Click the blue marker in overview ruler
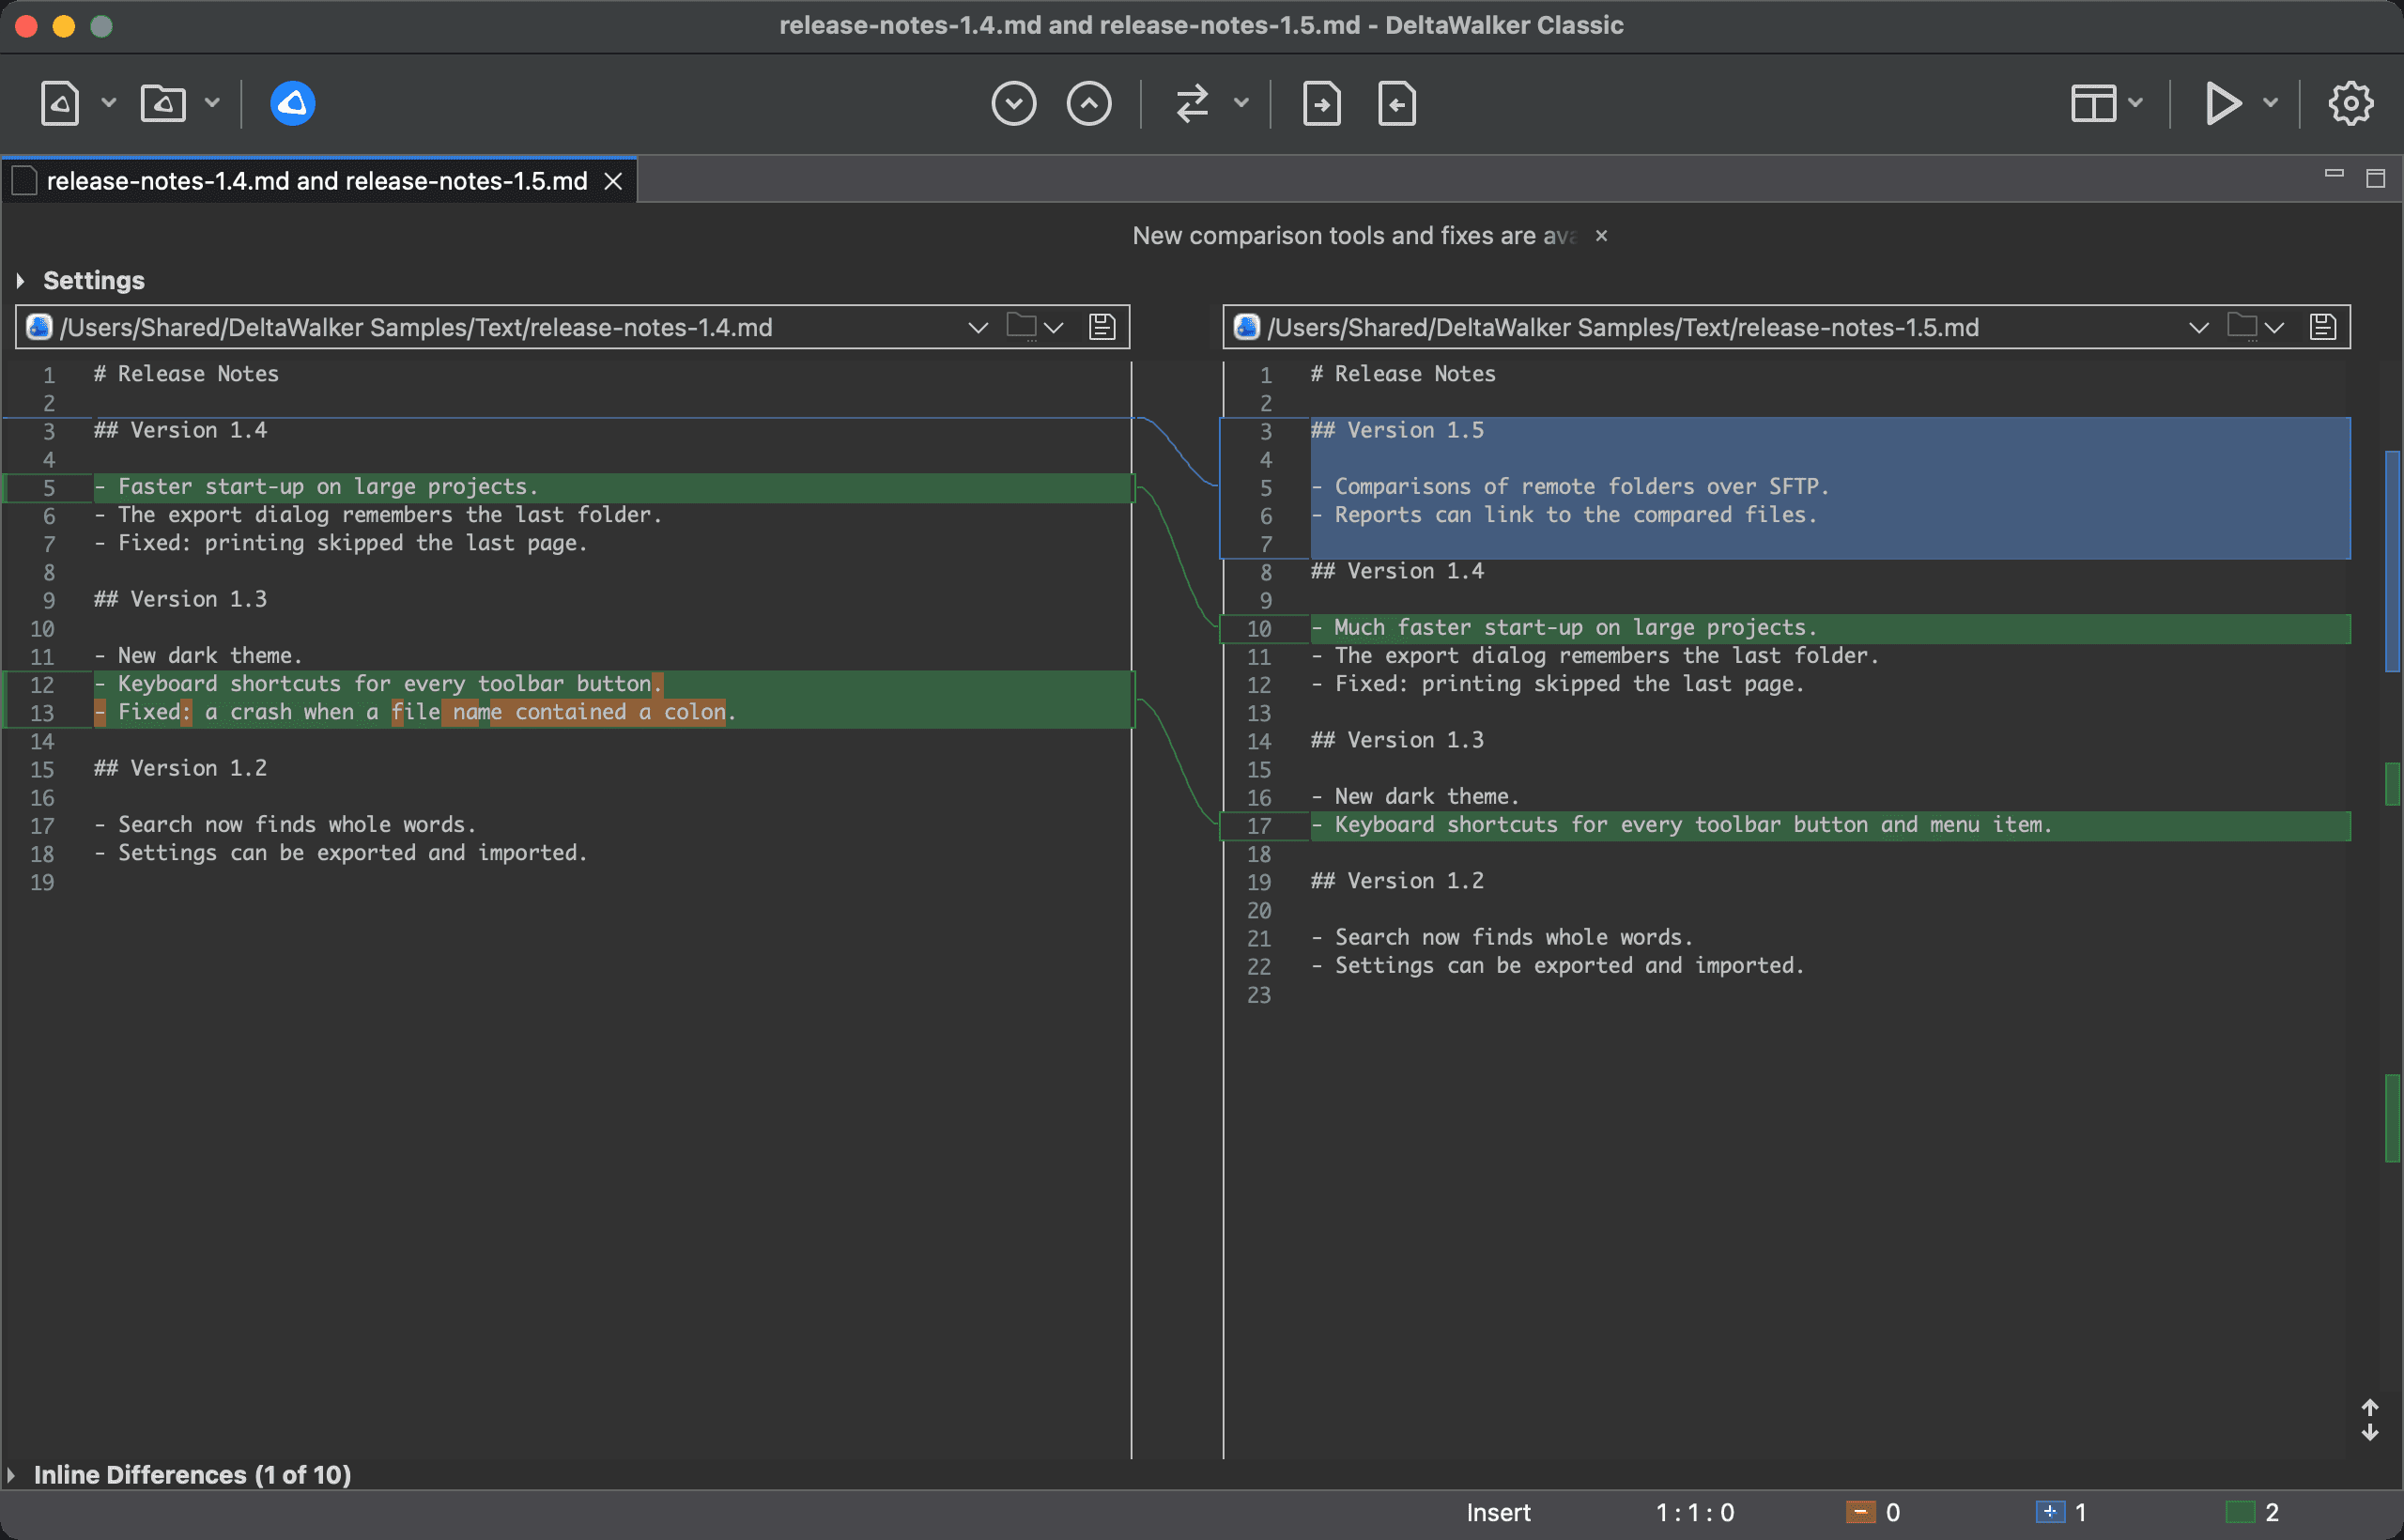This screenshot has height=1540, width=2404. click(2392, 561)
